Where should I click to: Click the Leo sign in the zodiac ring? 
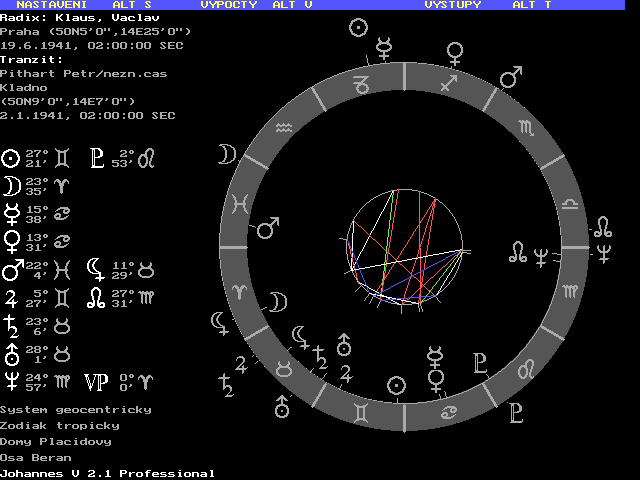(x=526, y=369)
